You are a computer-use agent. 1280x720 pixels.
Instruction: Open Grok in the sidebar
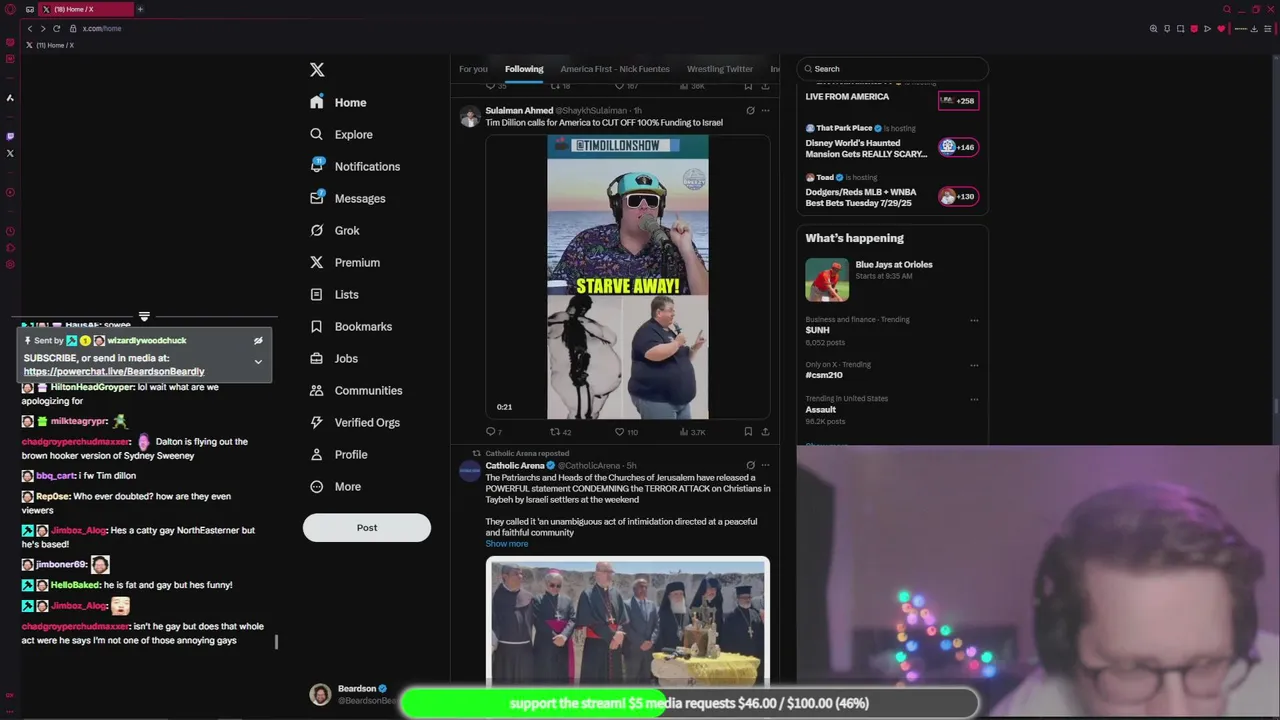(334, 230)
